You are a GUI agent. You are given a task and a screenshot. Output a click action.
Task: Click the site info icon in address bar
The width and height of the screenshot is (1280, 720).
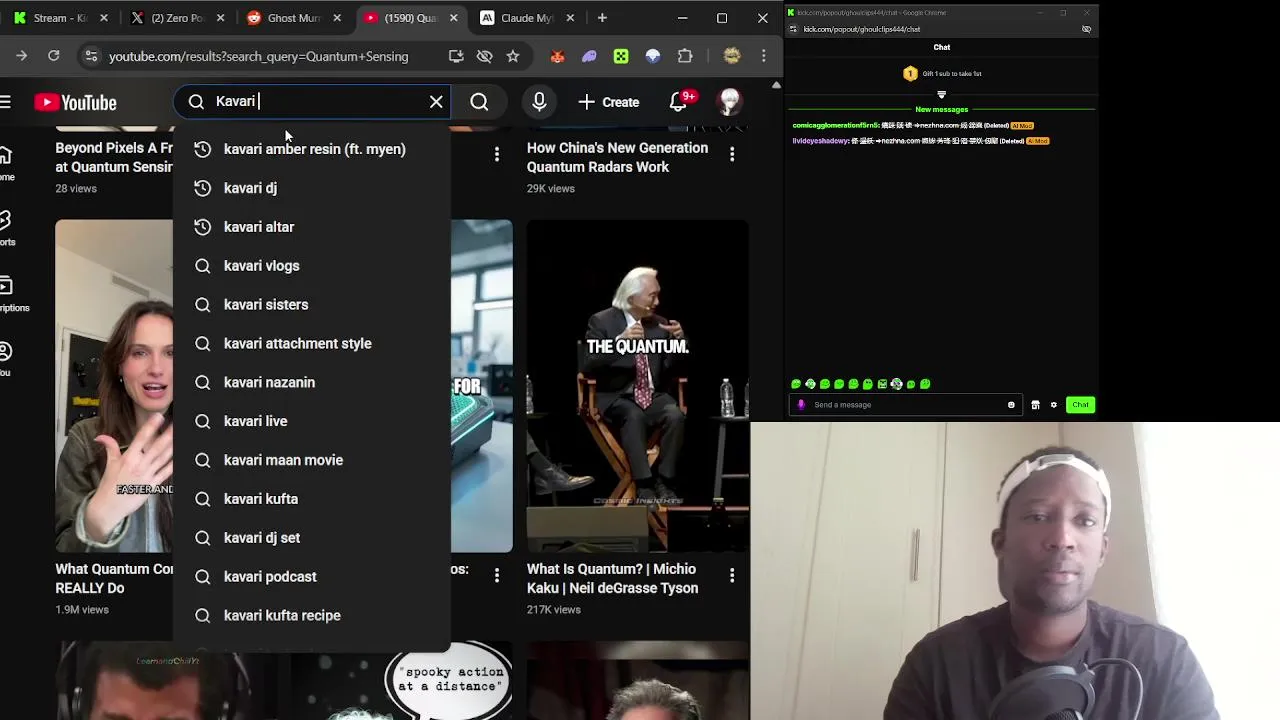tap(91, 56)
